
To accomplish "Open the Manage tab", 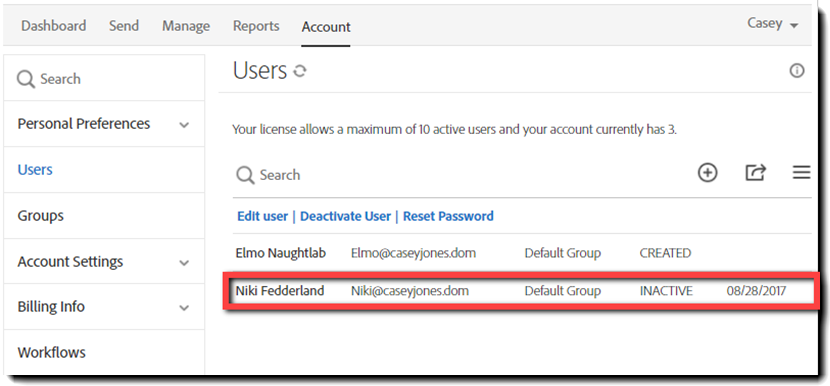I will (x=186, y=26).
